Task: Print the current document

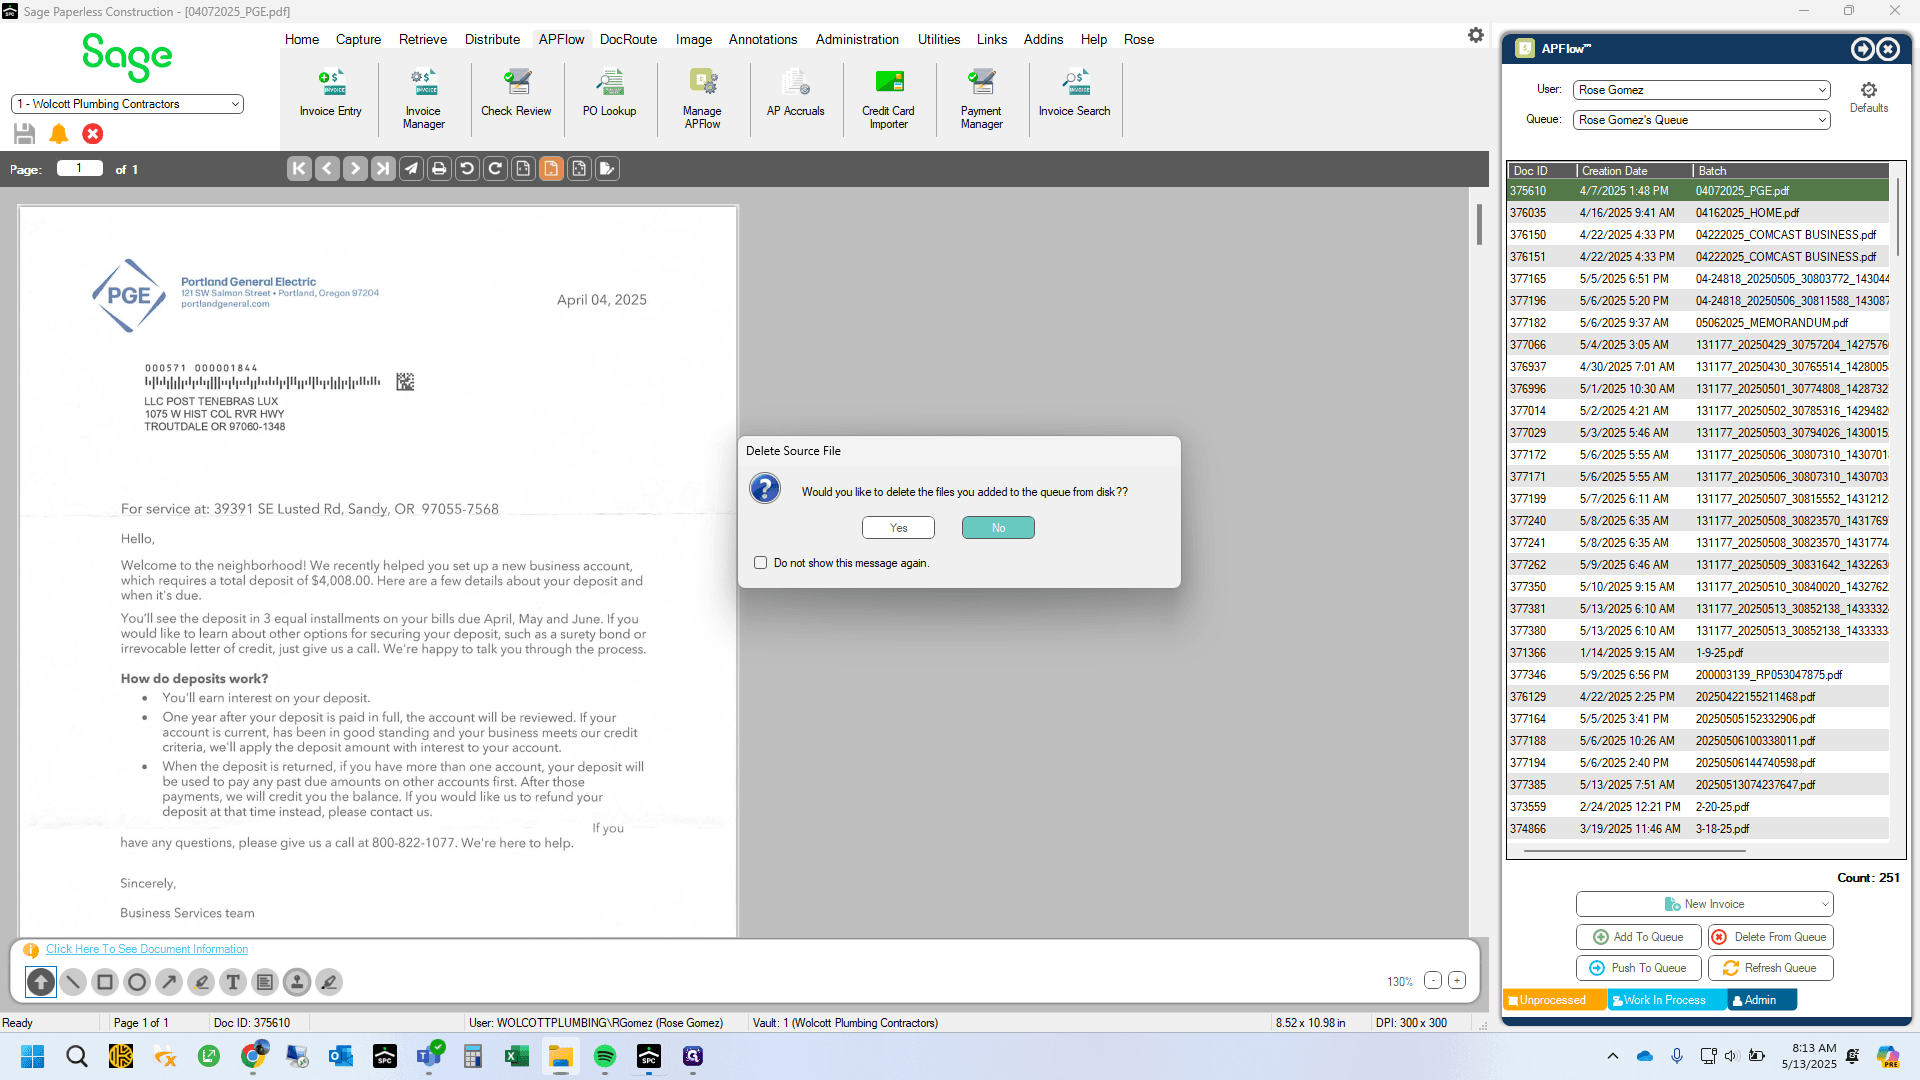Action: 439,169
